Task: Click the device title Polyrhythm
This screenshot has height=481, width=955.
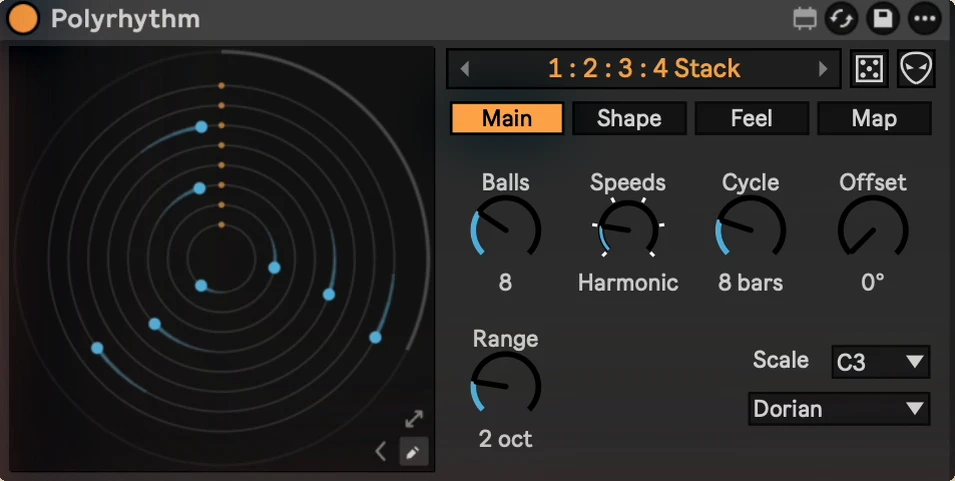Action: [x=125, y=19]
